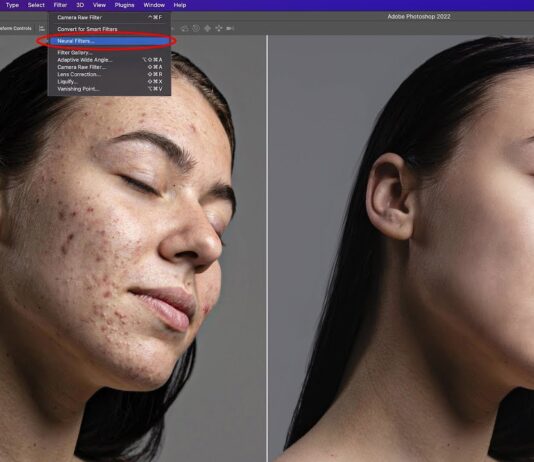This screenshot has height=462, width=534.
Task: Click the Adobe Photoshop 2022 title text
Action: click(419, 17)
